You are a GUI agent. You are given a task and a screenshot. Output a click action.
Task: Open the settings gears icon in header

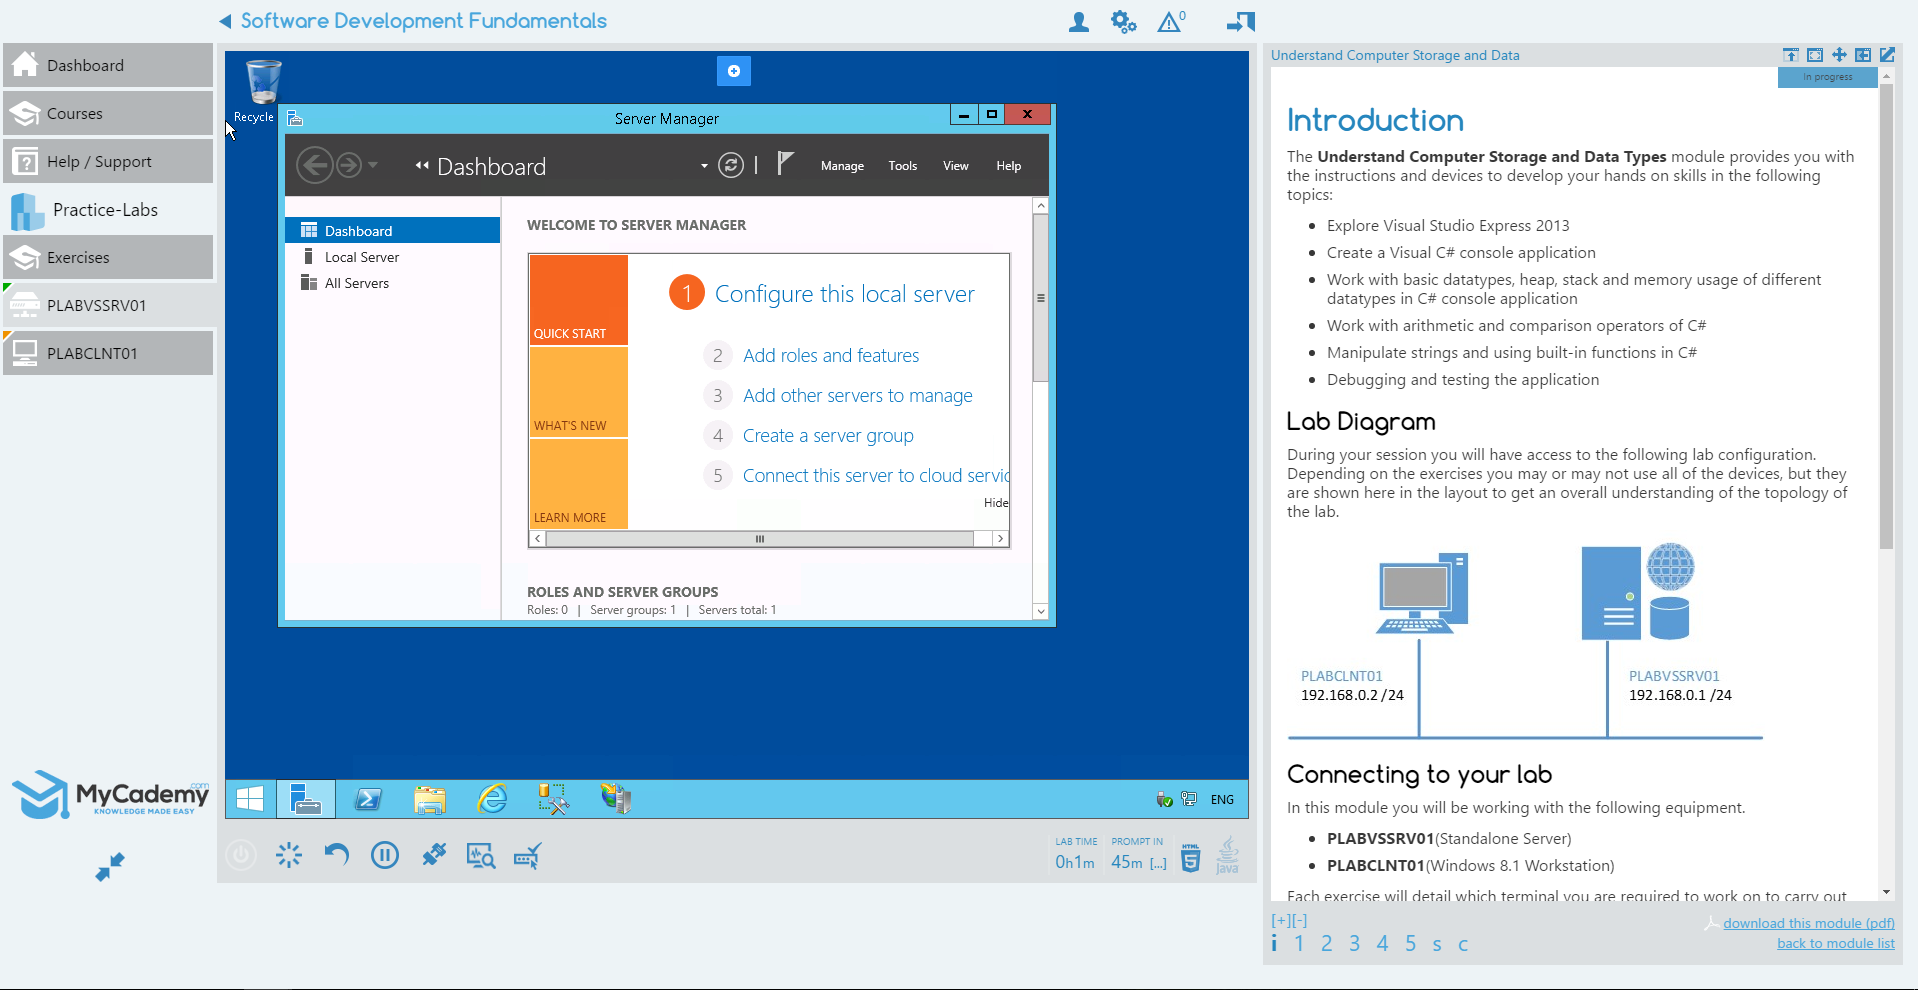pos(1123,22)
